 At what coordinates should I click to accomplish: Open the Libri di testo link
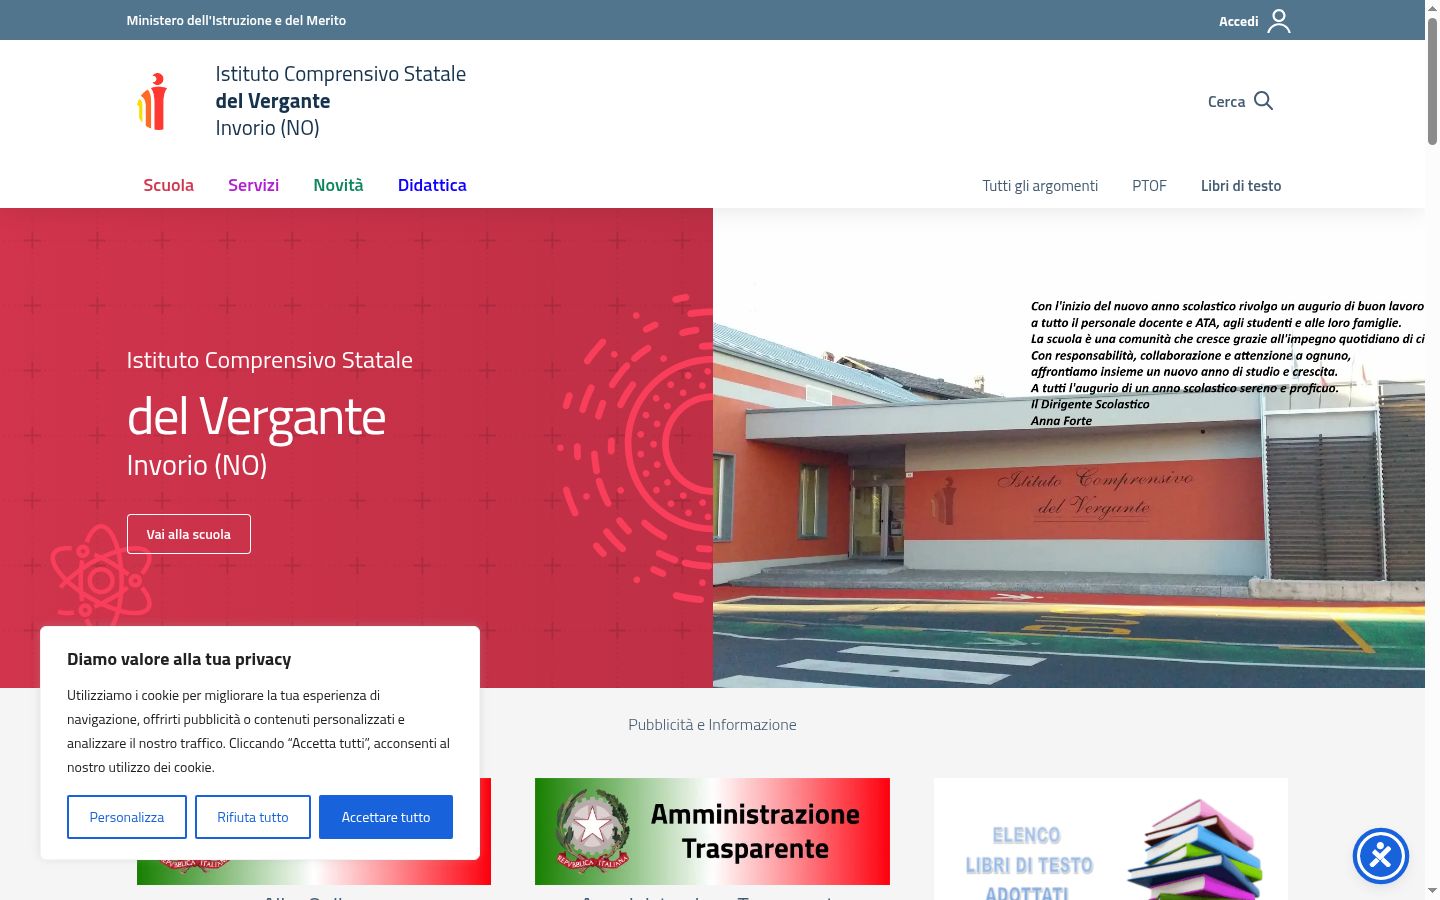pyautogui.click(x=1241, y=186)
